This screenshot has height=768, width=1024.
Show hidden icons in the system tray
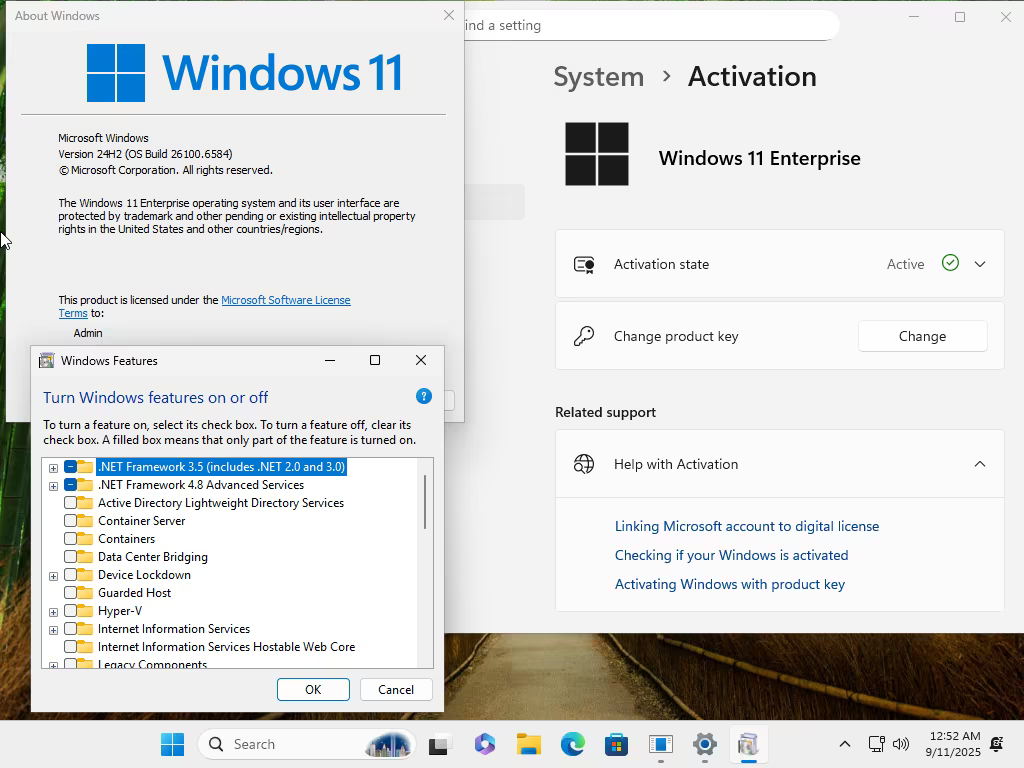(x=844, y=744)
